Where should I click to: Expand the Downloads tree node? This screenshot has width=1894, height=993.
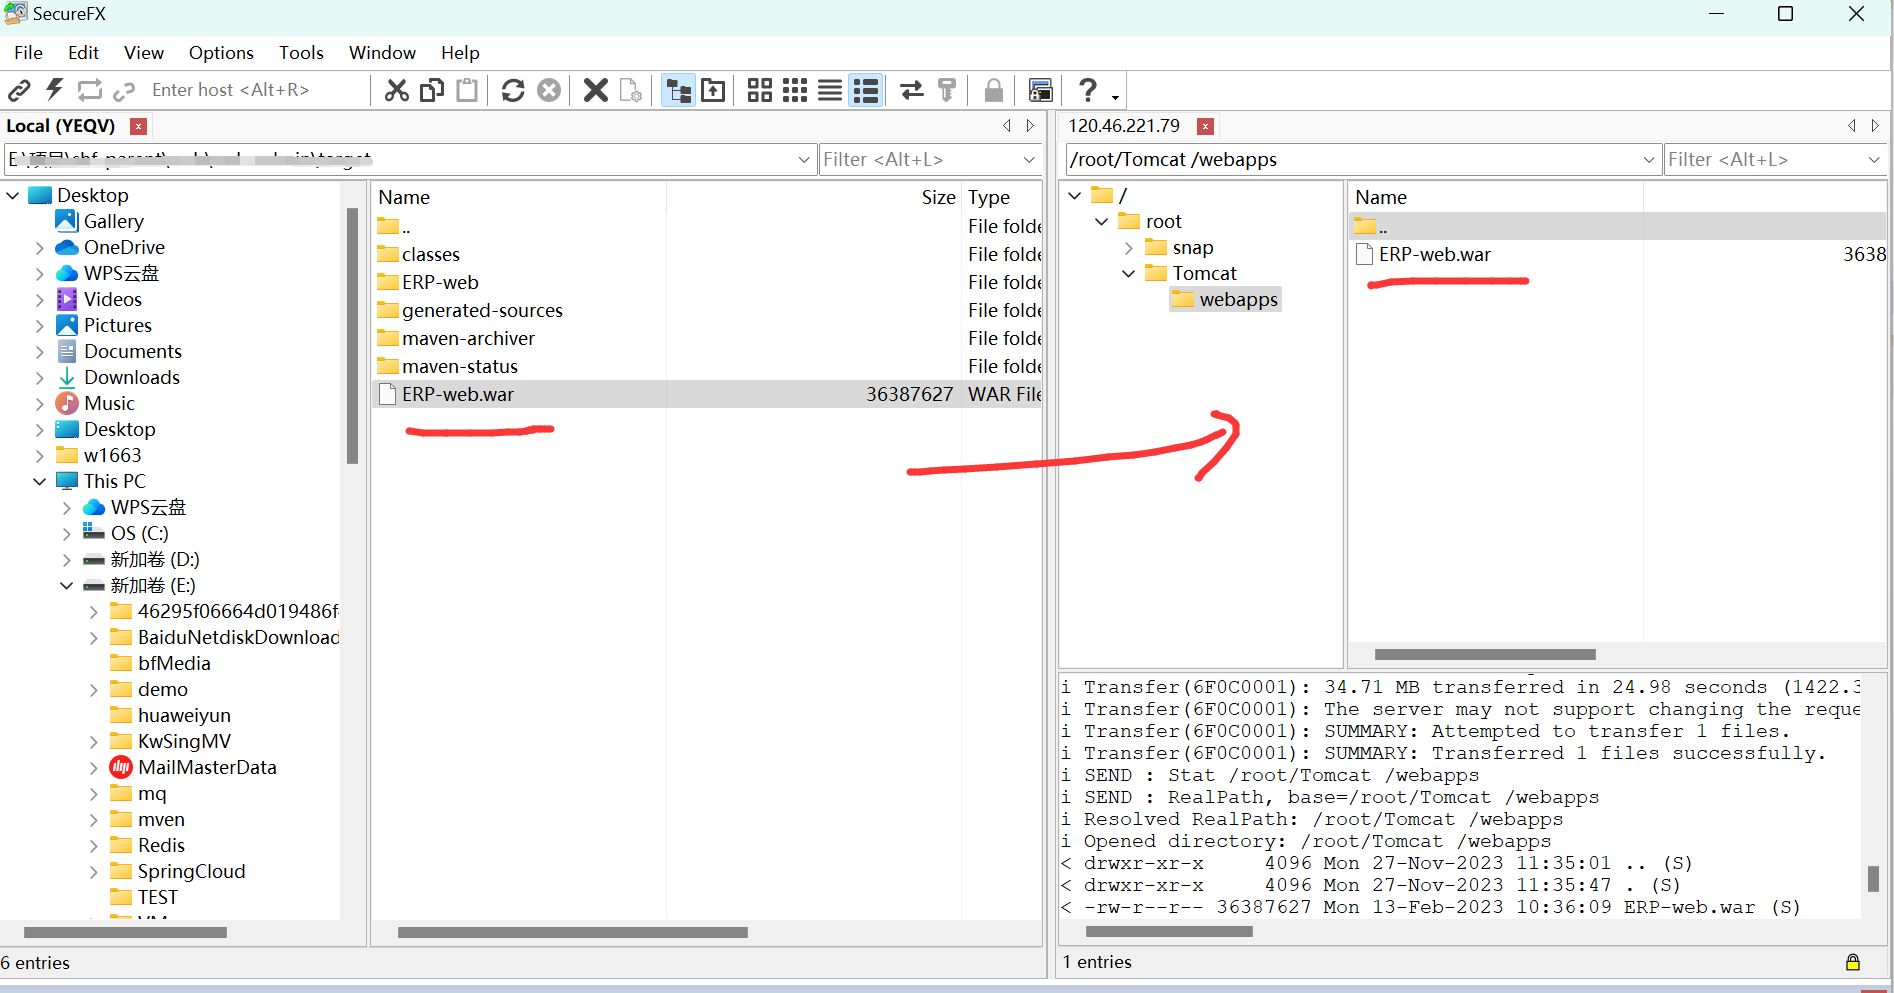[39, 377]
